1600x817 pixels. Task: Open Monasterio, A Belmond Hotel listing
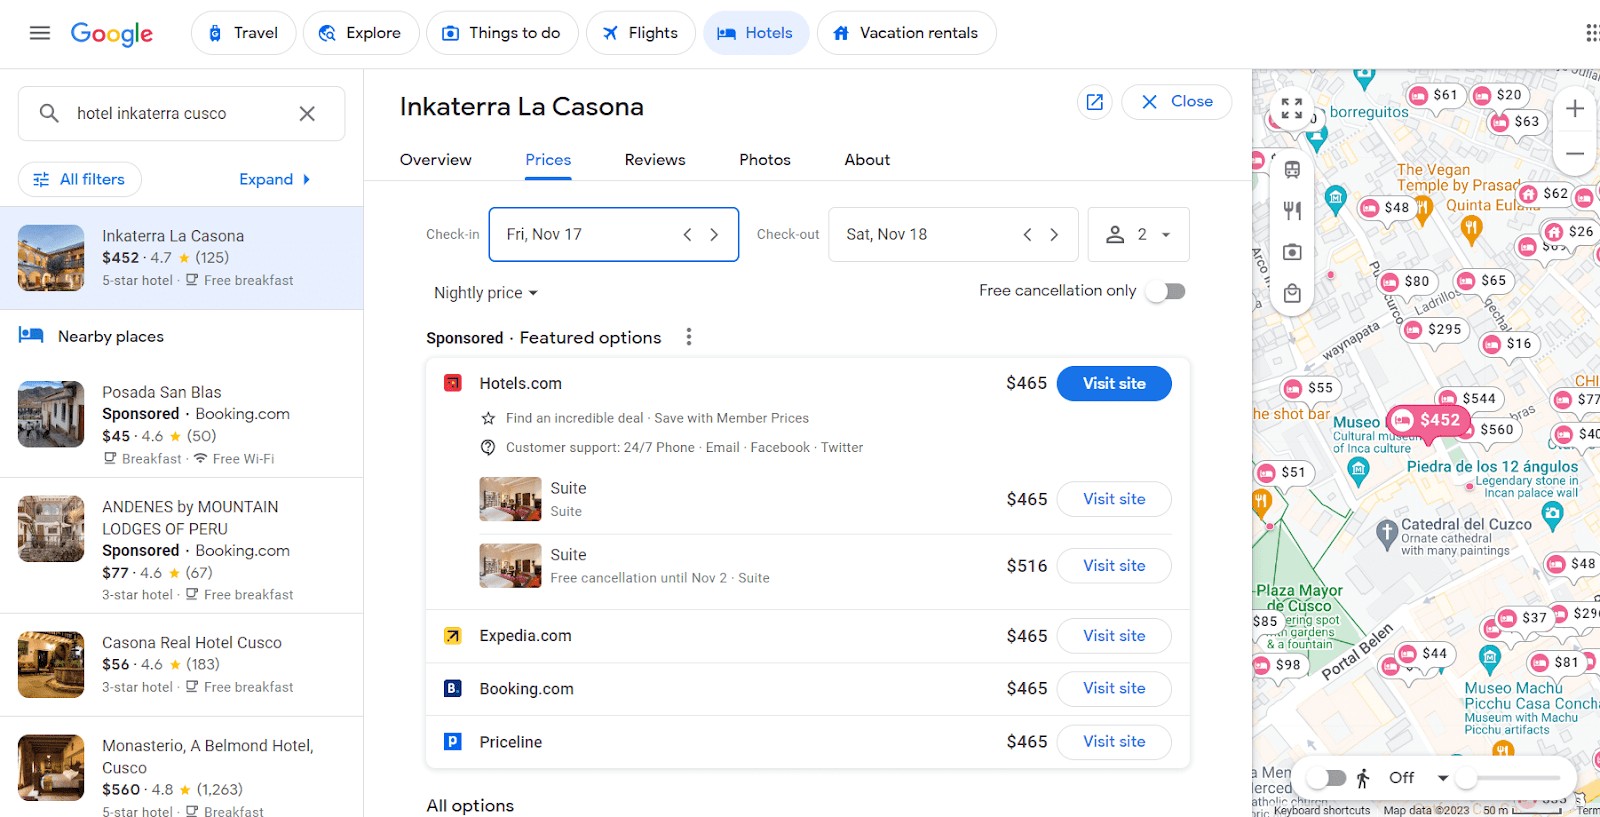[x=181, y=768]
